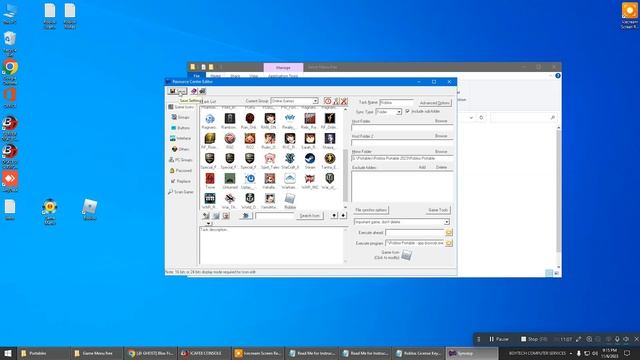640x360 pixels.
Task: Open the Windows Start menu
Action: [x=8, y=353]
